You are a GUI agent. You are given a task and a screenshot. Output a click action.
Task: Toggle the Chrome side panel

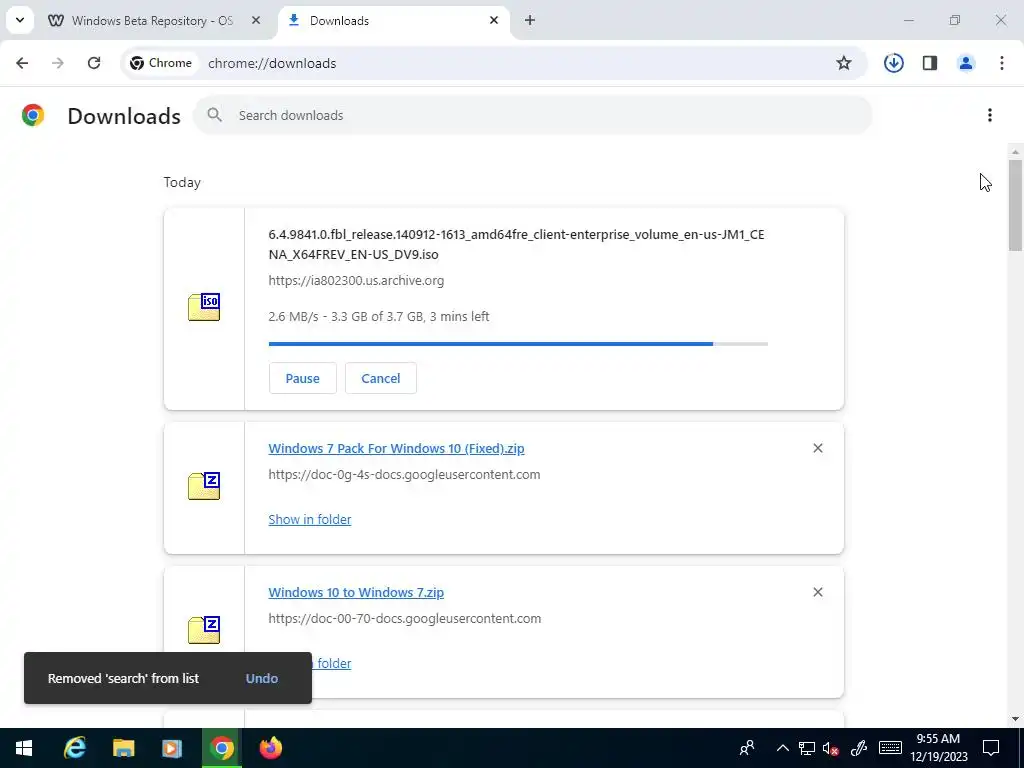click(x=930, y=63)
